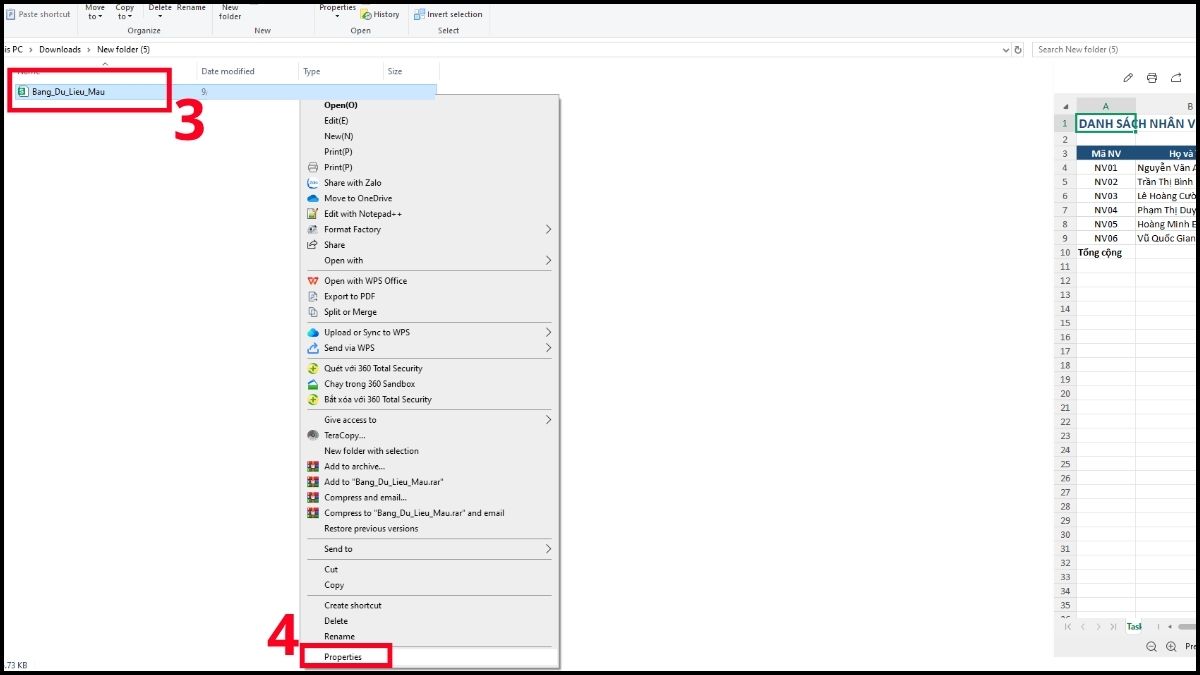The width and height of the screenshot is (1200, 675).
Task: Click History in the Open ribbon group
Action: tap(380, 14)
